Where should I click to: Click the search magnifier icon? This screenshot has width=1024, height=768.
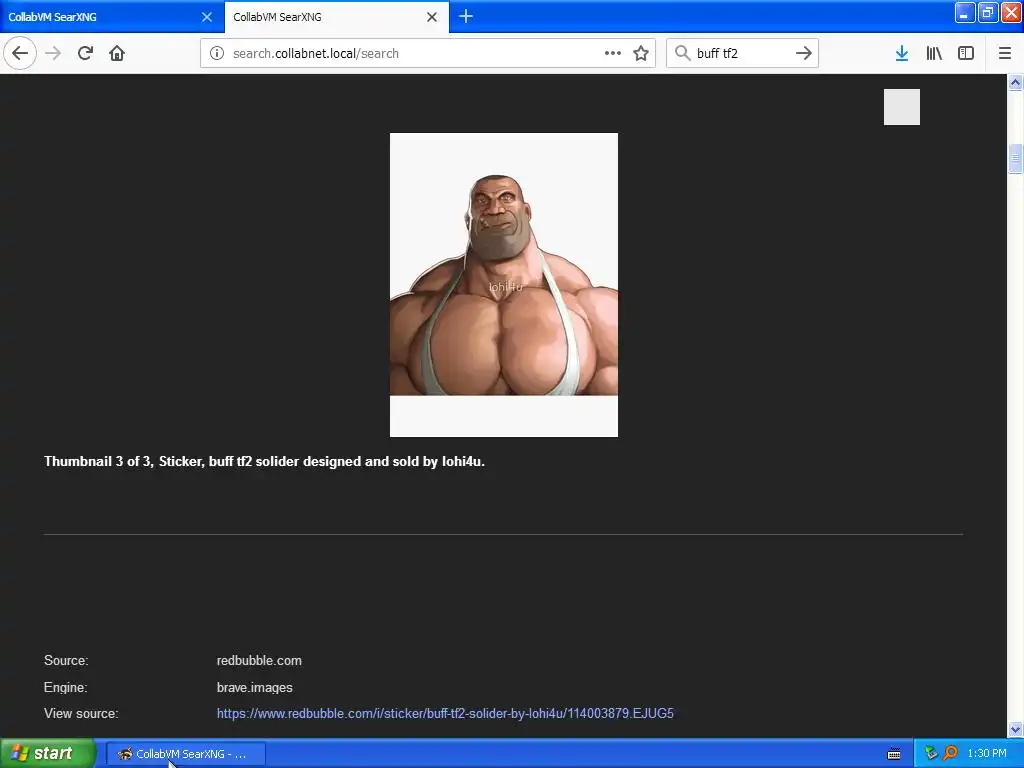pyautogui.click(x=682, y=53)
